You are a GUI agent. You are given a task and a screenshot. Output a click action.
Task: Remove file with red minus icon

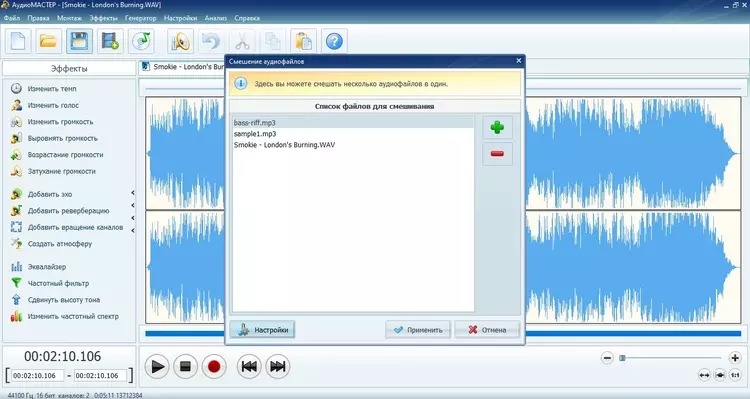497,154
